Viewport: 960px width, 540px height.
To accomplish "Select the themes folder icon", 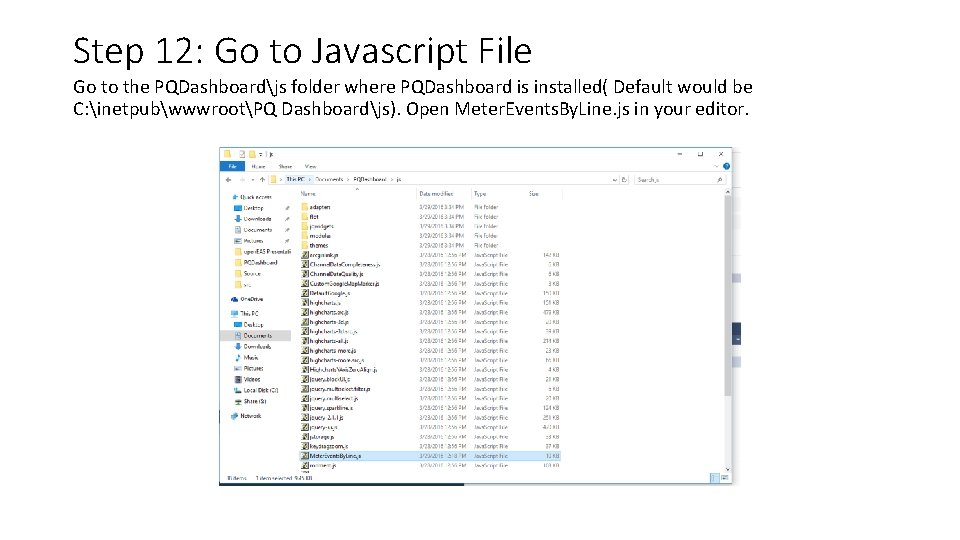I will pyautogui.click(x=304, y=245).
